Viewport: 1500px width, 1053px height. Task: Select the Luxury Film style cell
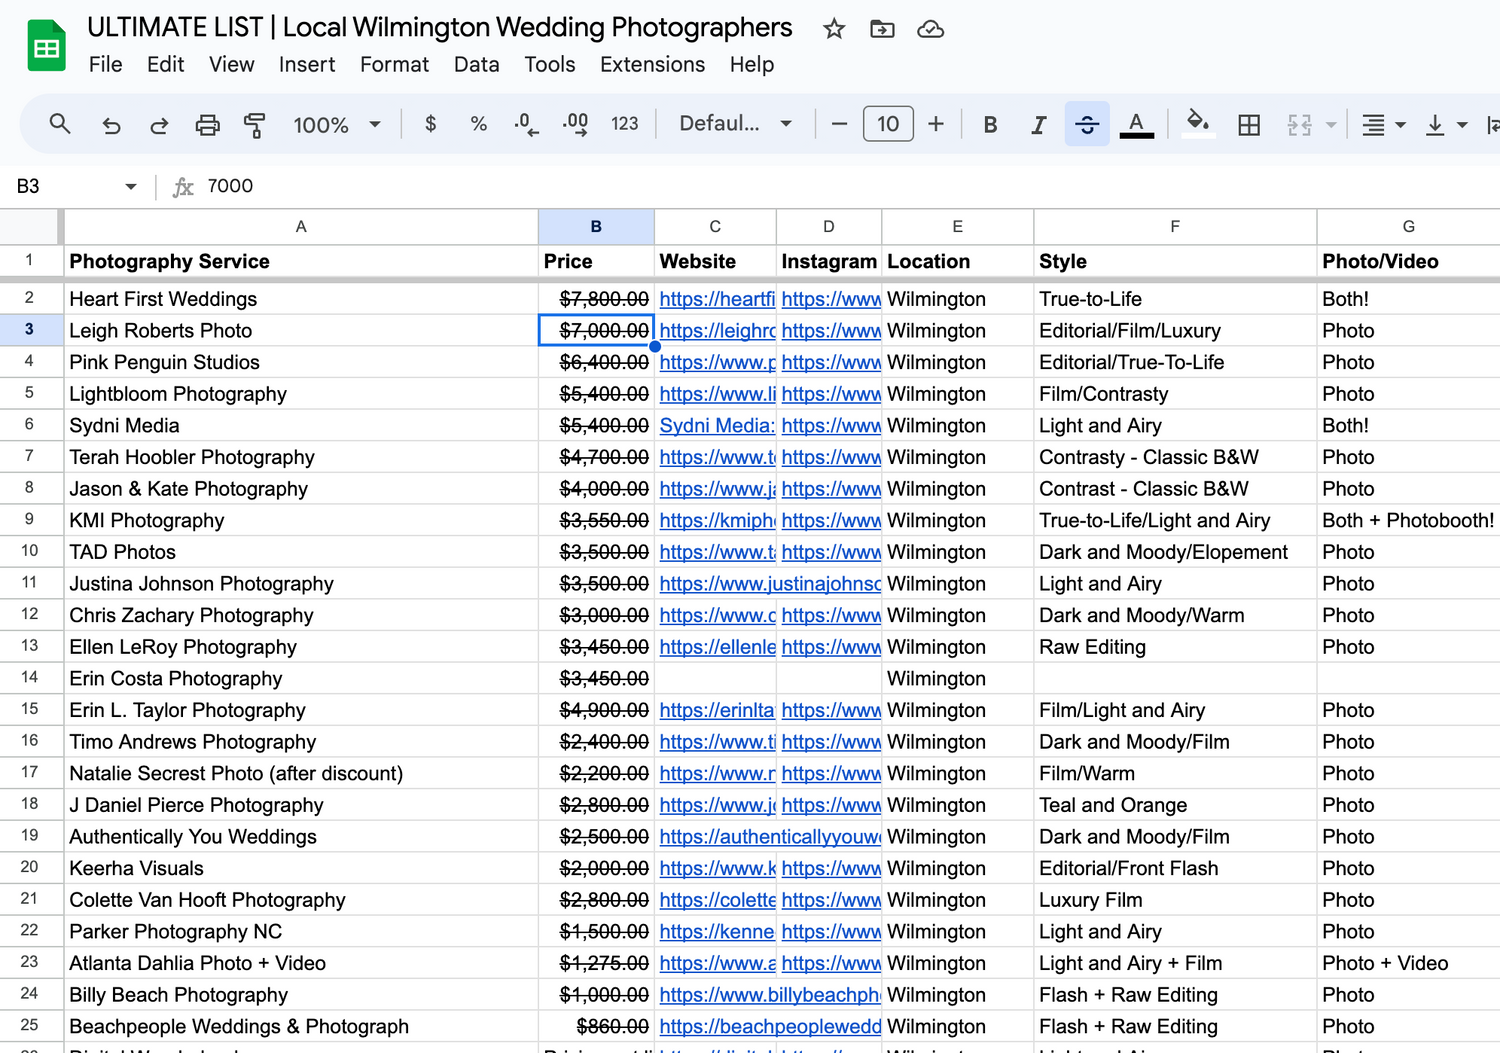(x=1175, y=900)
